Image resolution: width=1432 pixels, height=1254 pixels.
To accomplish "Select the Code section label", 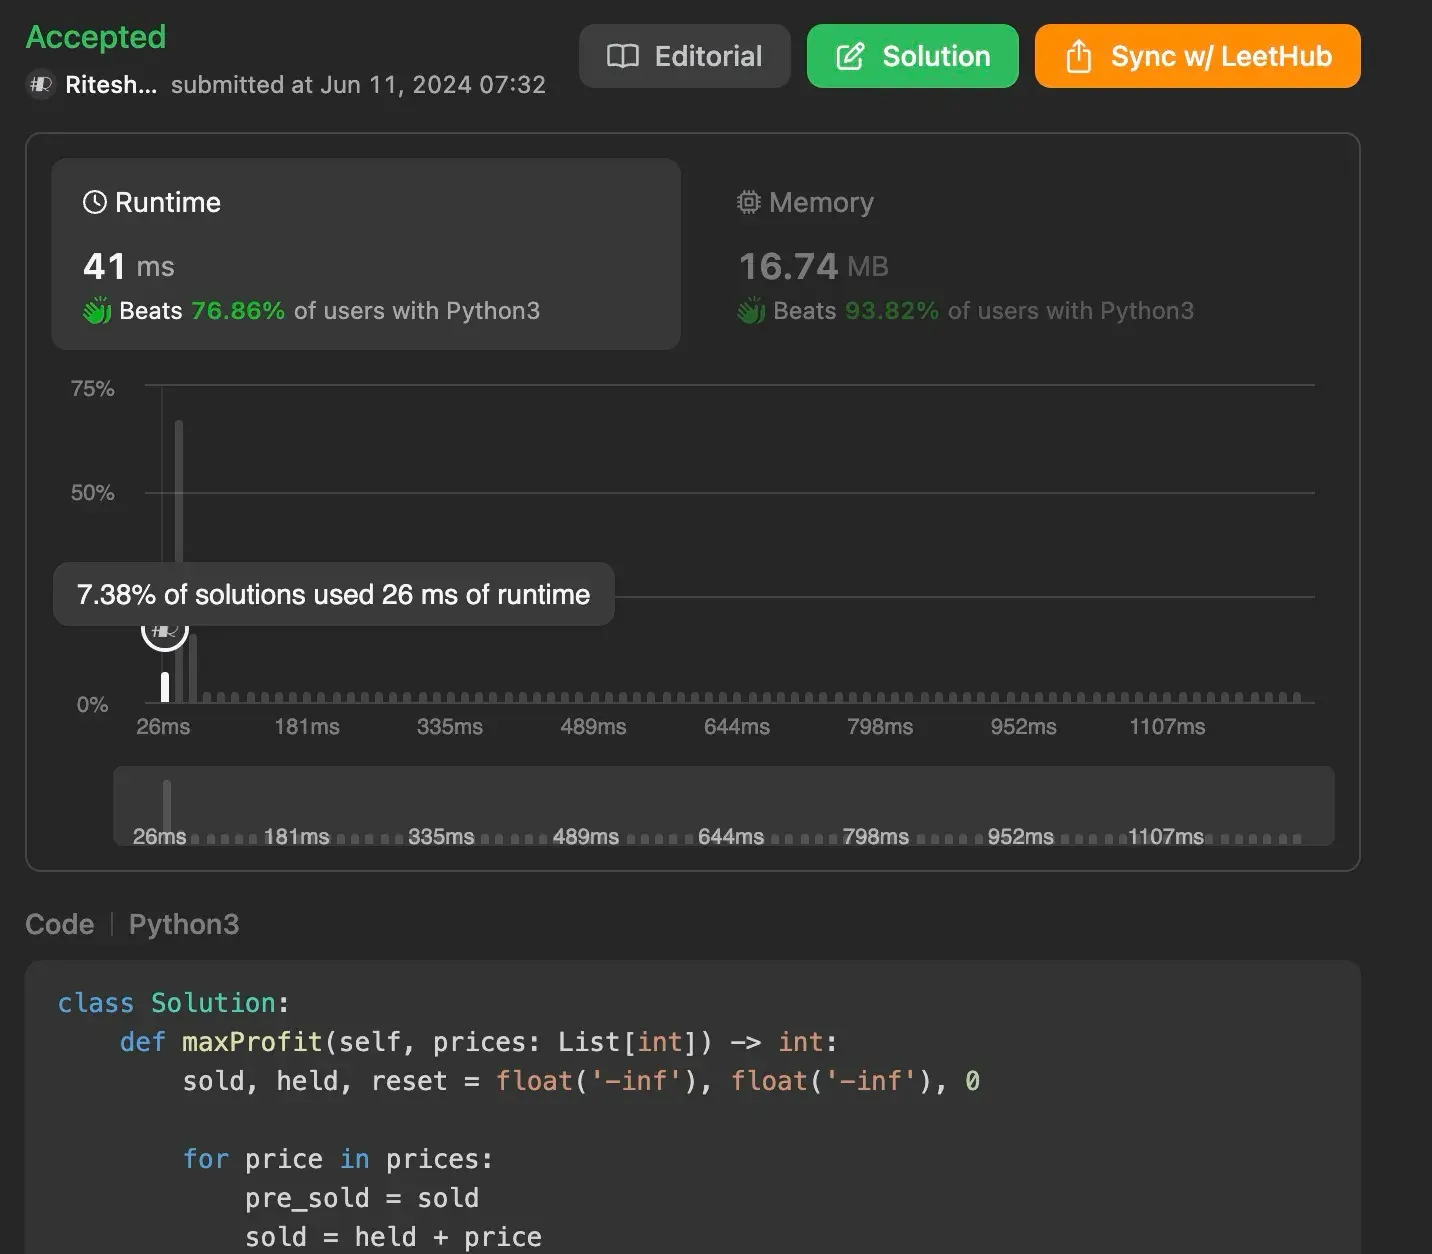I will (59, 924).
